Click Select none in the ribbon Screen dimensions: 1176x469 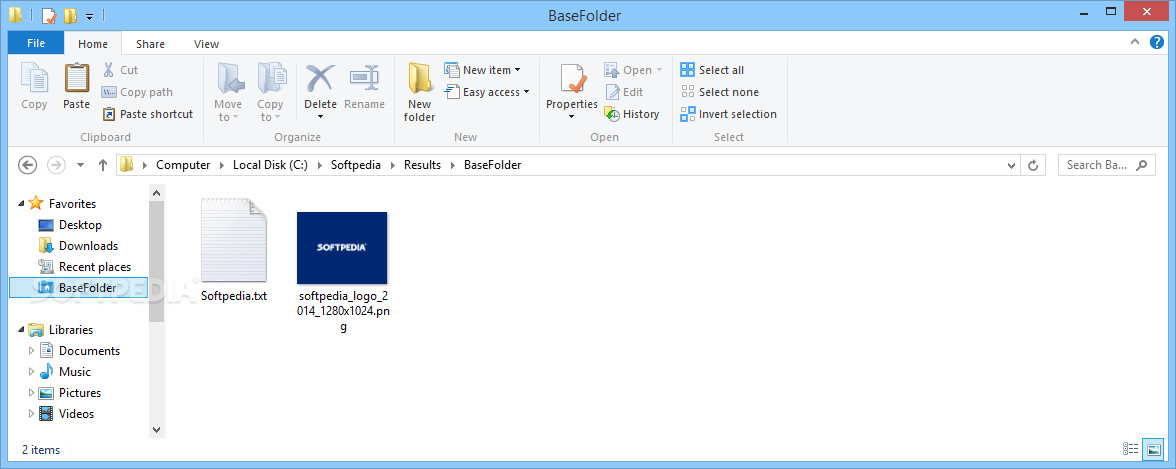tap(720, 92)
